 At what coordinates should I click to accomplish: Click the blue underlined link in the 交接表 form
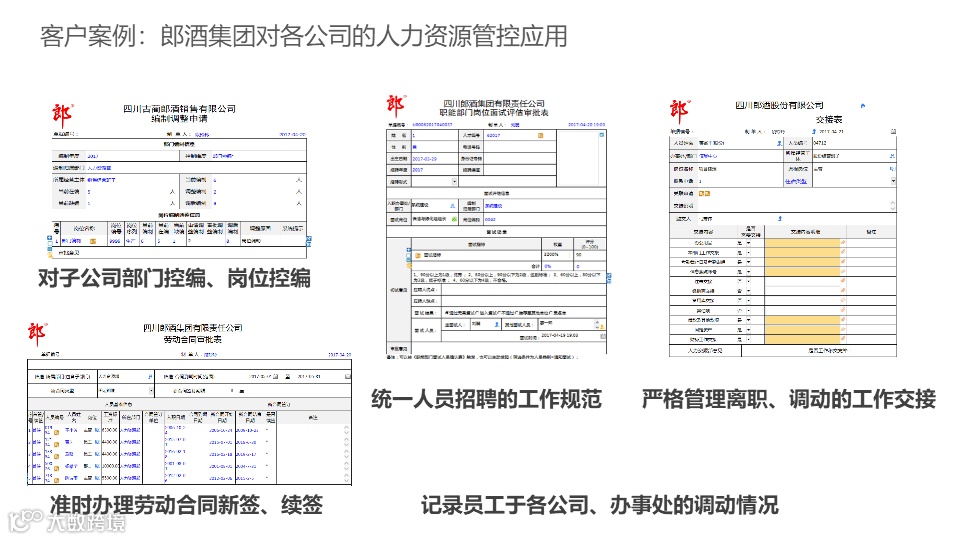pyautogui.click(x=796, y=181)
